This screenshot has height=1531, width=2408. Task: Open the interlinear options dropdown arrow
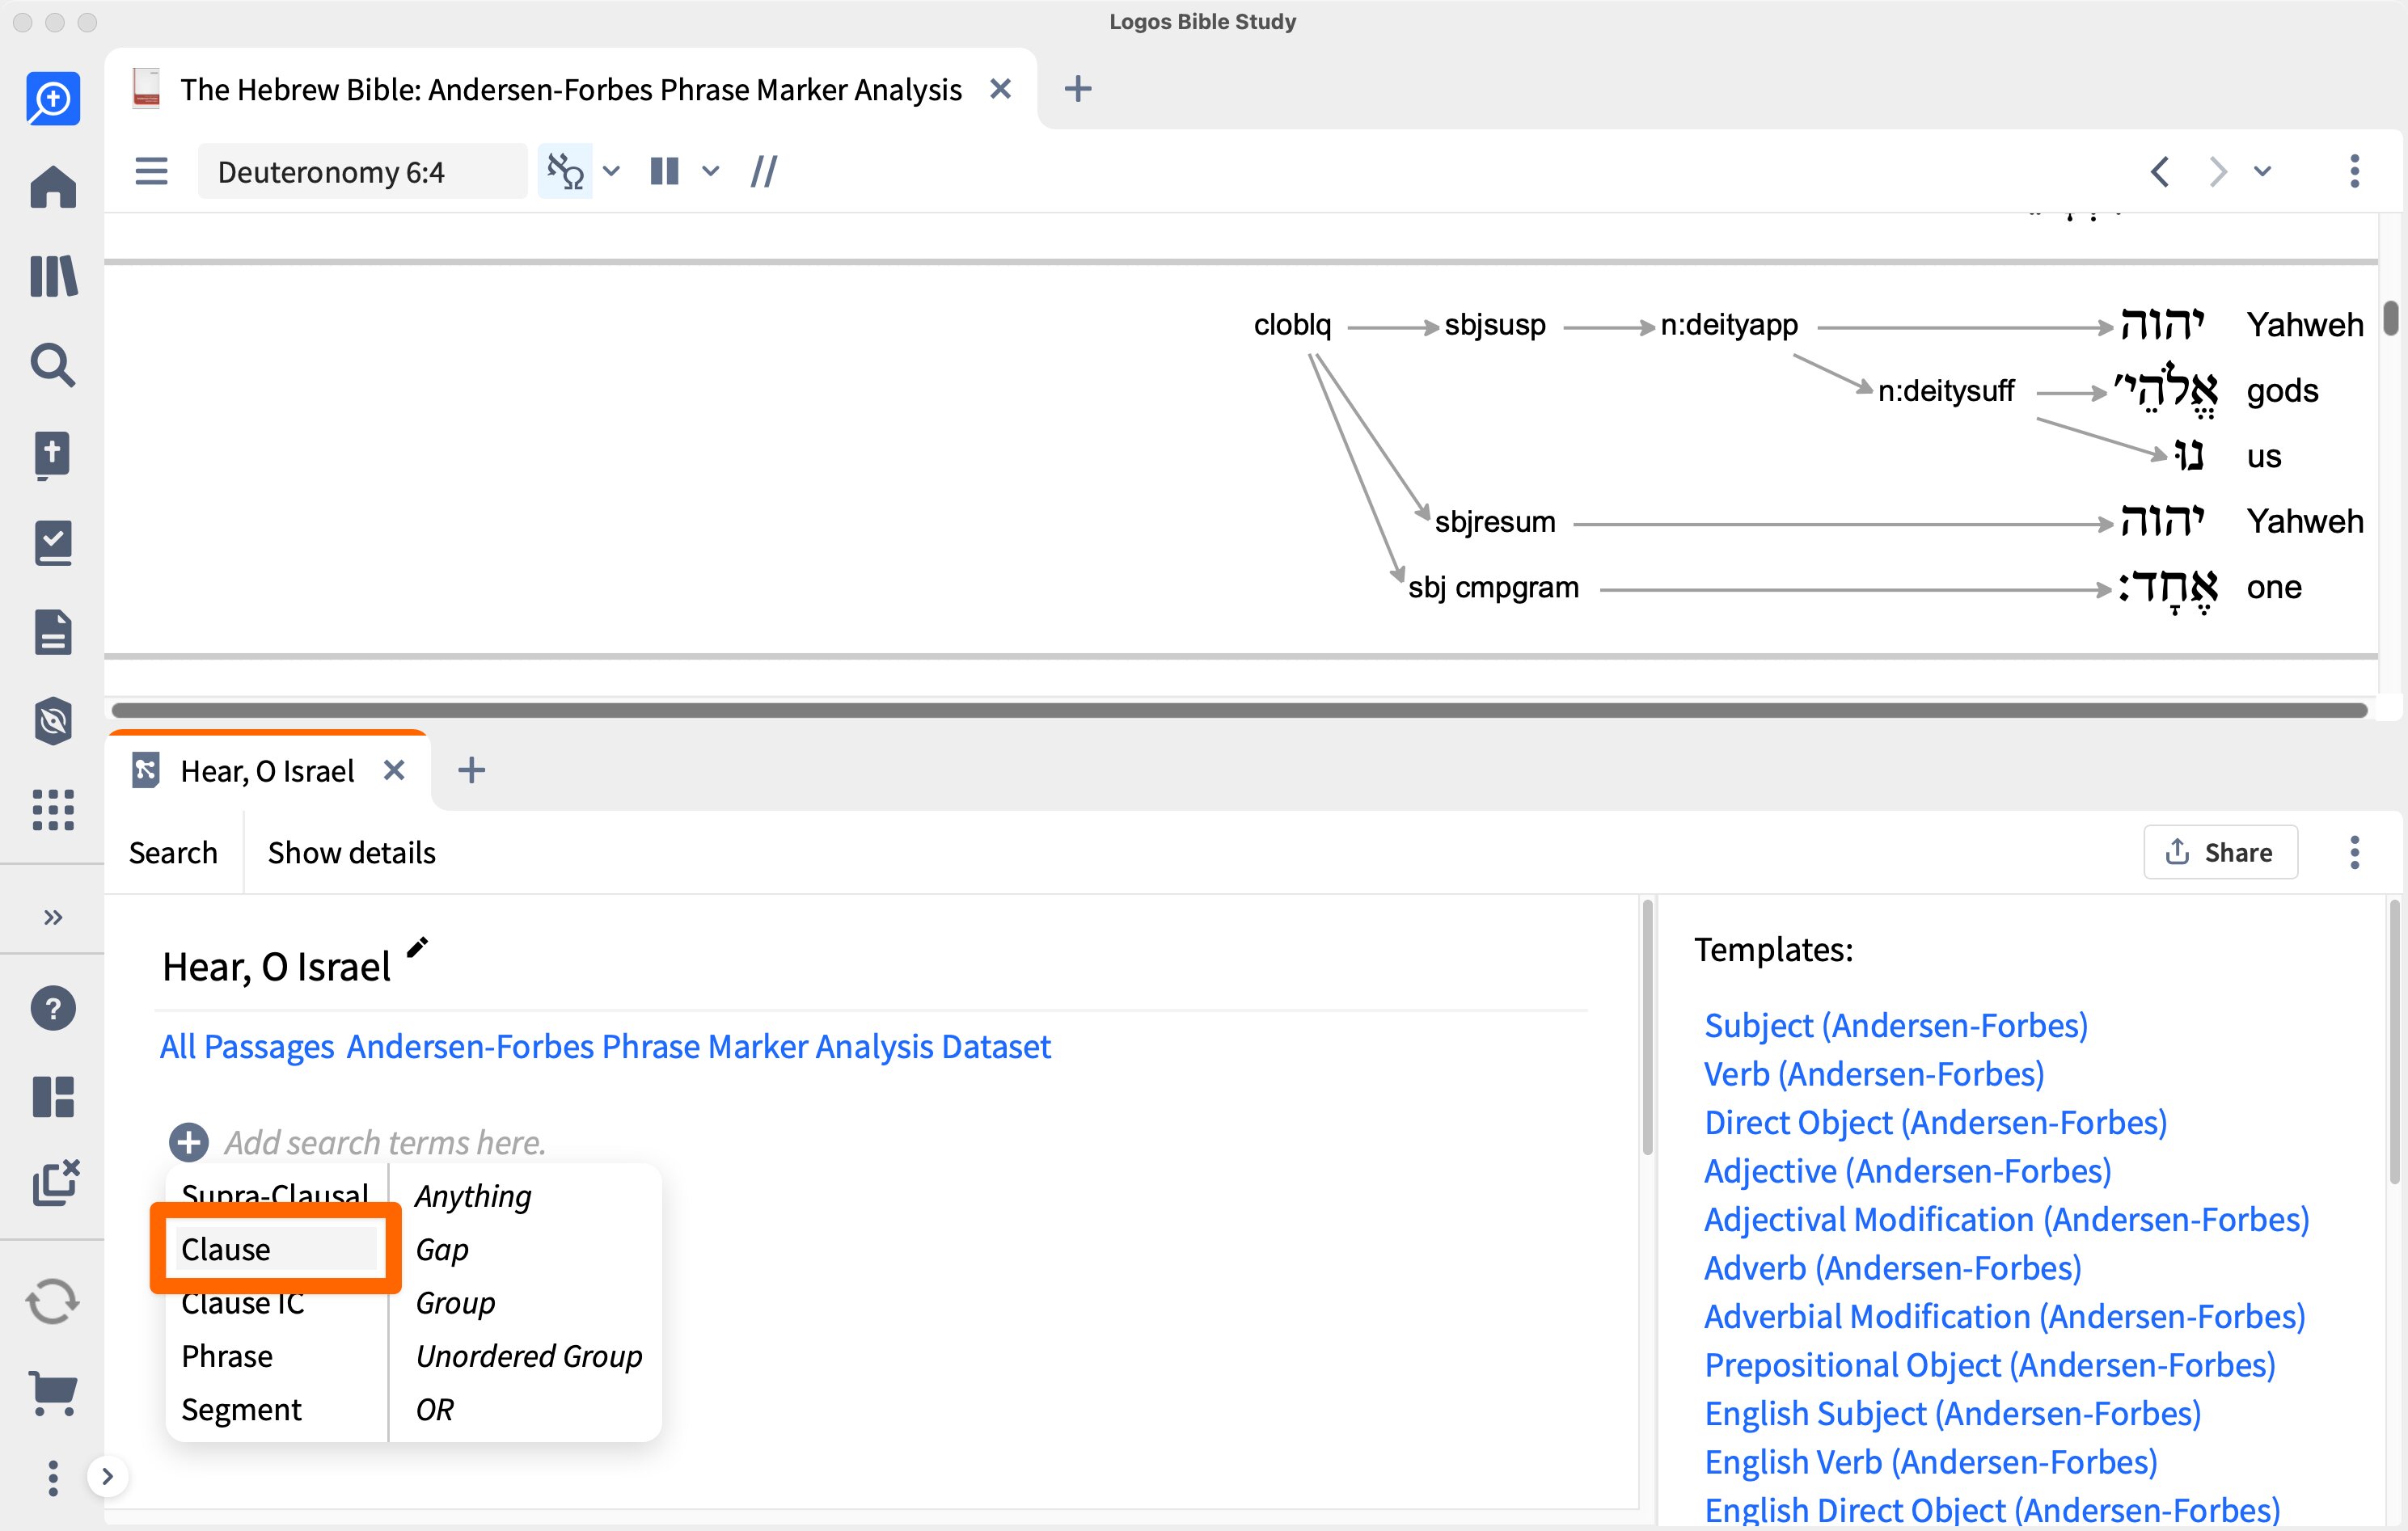pos(612,171)
